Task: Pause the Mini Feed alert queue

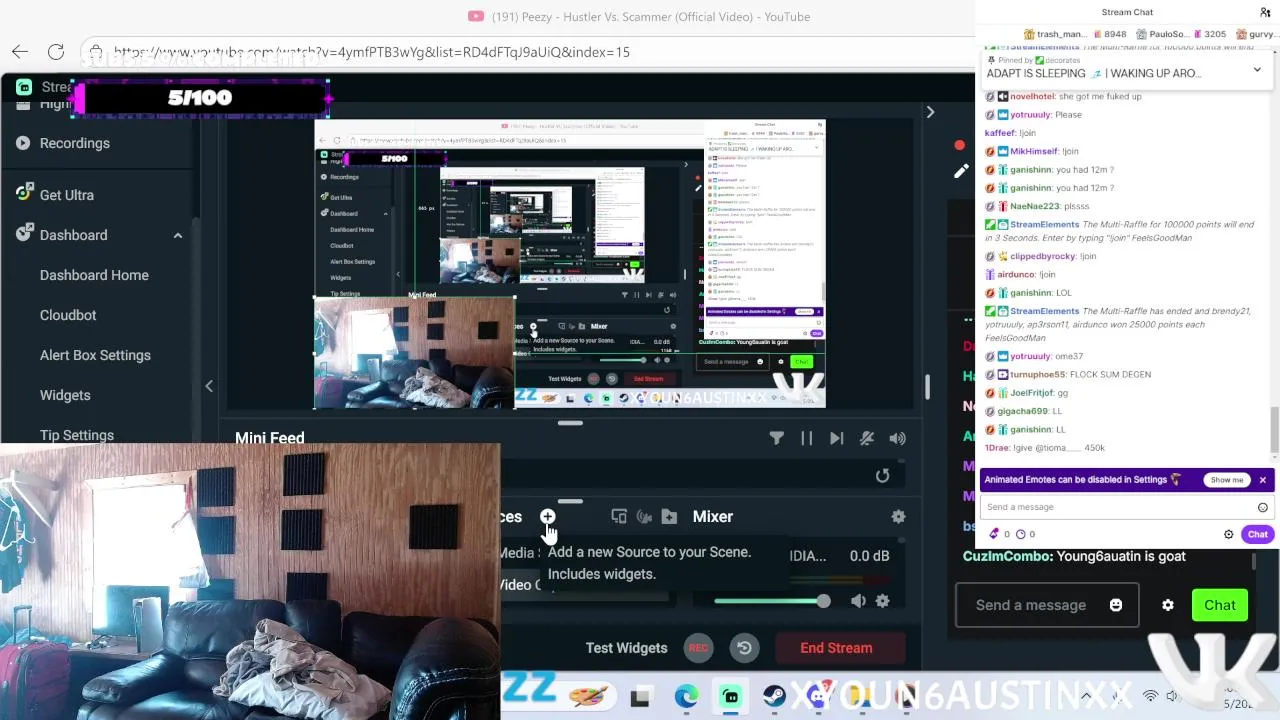Action: click(x=806, y=438)
